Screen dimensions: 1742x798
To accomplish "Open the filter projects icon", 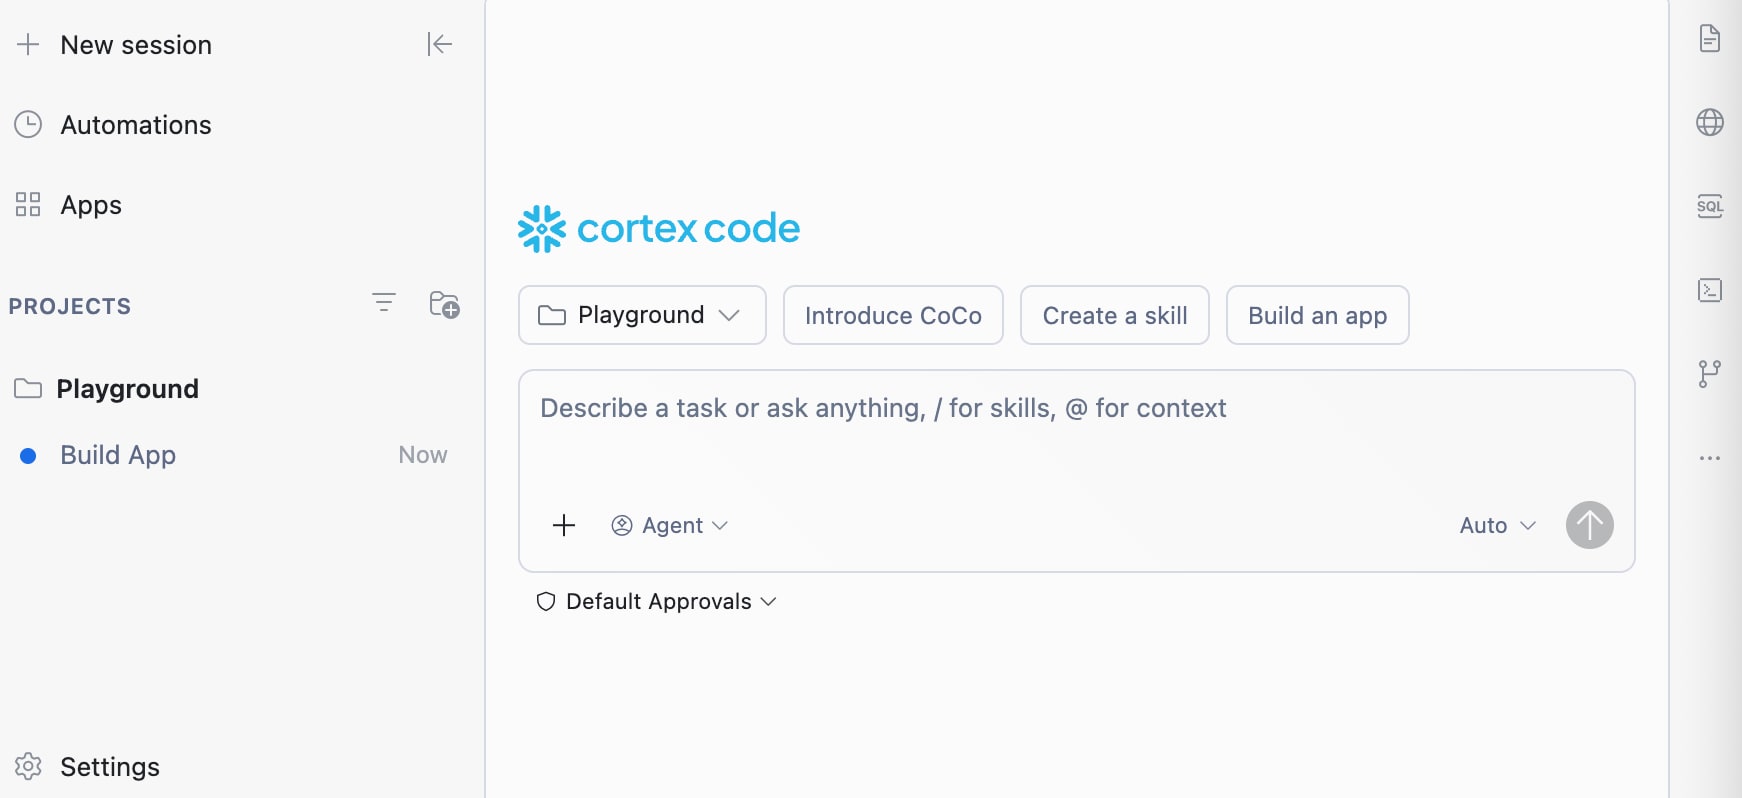I will [384, 302].
